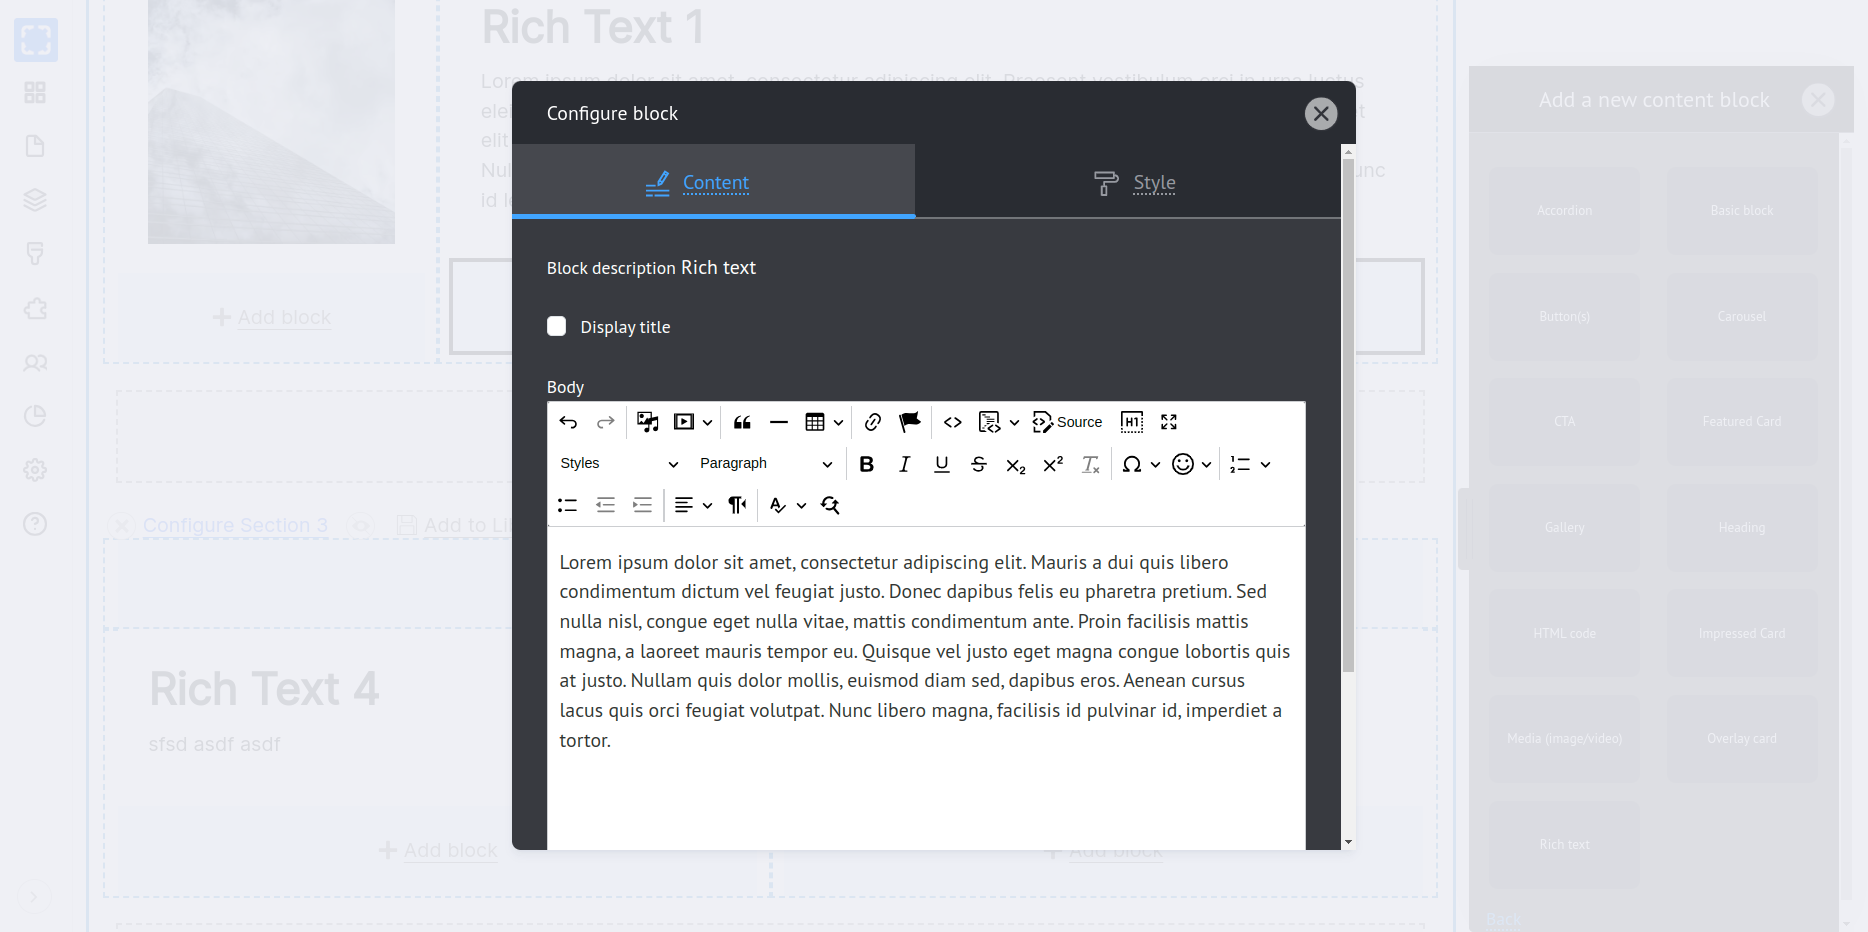Image resolution: width=1868 pixels, height=932 pixels.
Task: Choose the HTML code content block
Action: coord(1564,633)
